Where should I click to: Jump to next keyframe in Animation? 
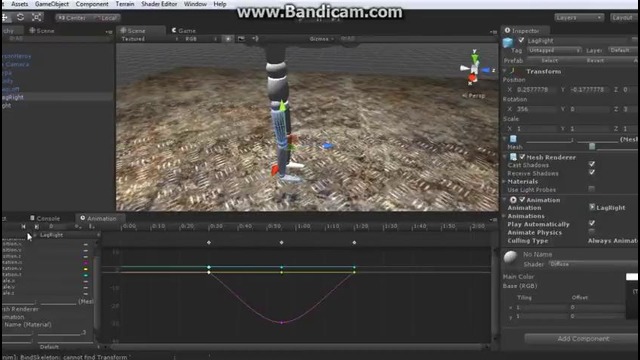coord(36,227)
